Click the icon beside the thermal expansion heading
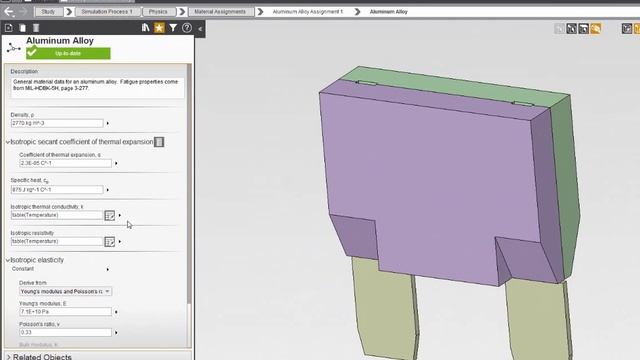Image resolution: width=640 pixels, height=360 pixels. 159,142
